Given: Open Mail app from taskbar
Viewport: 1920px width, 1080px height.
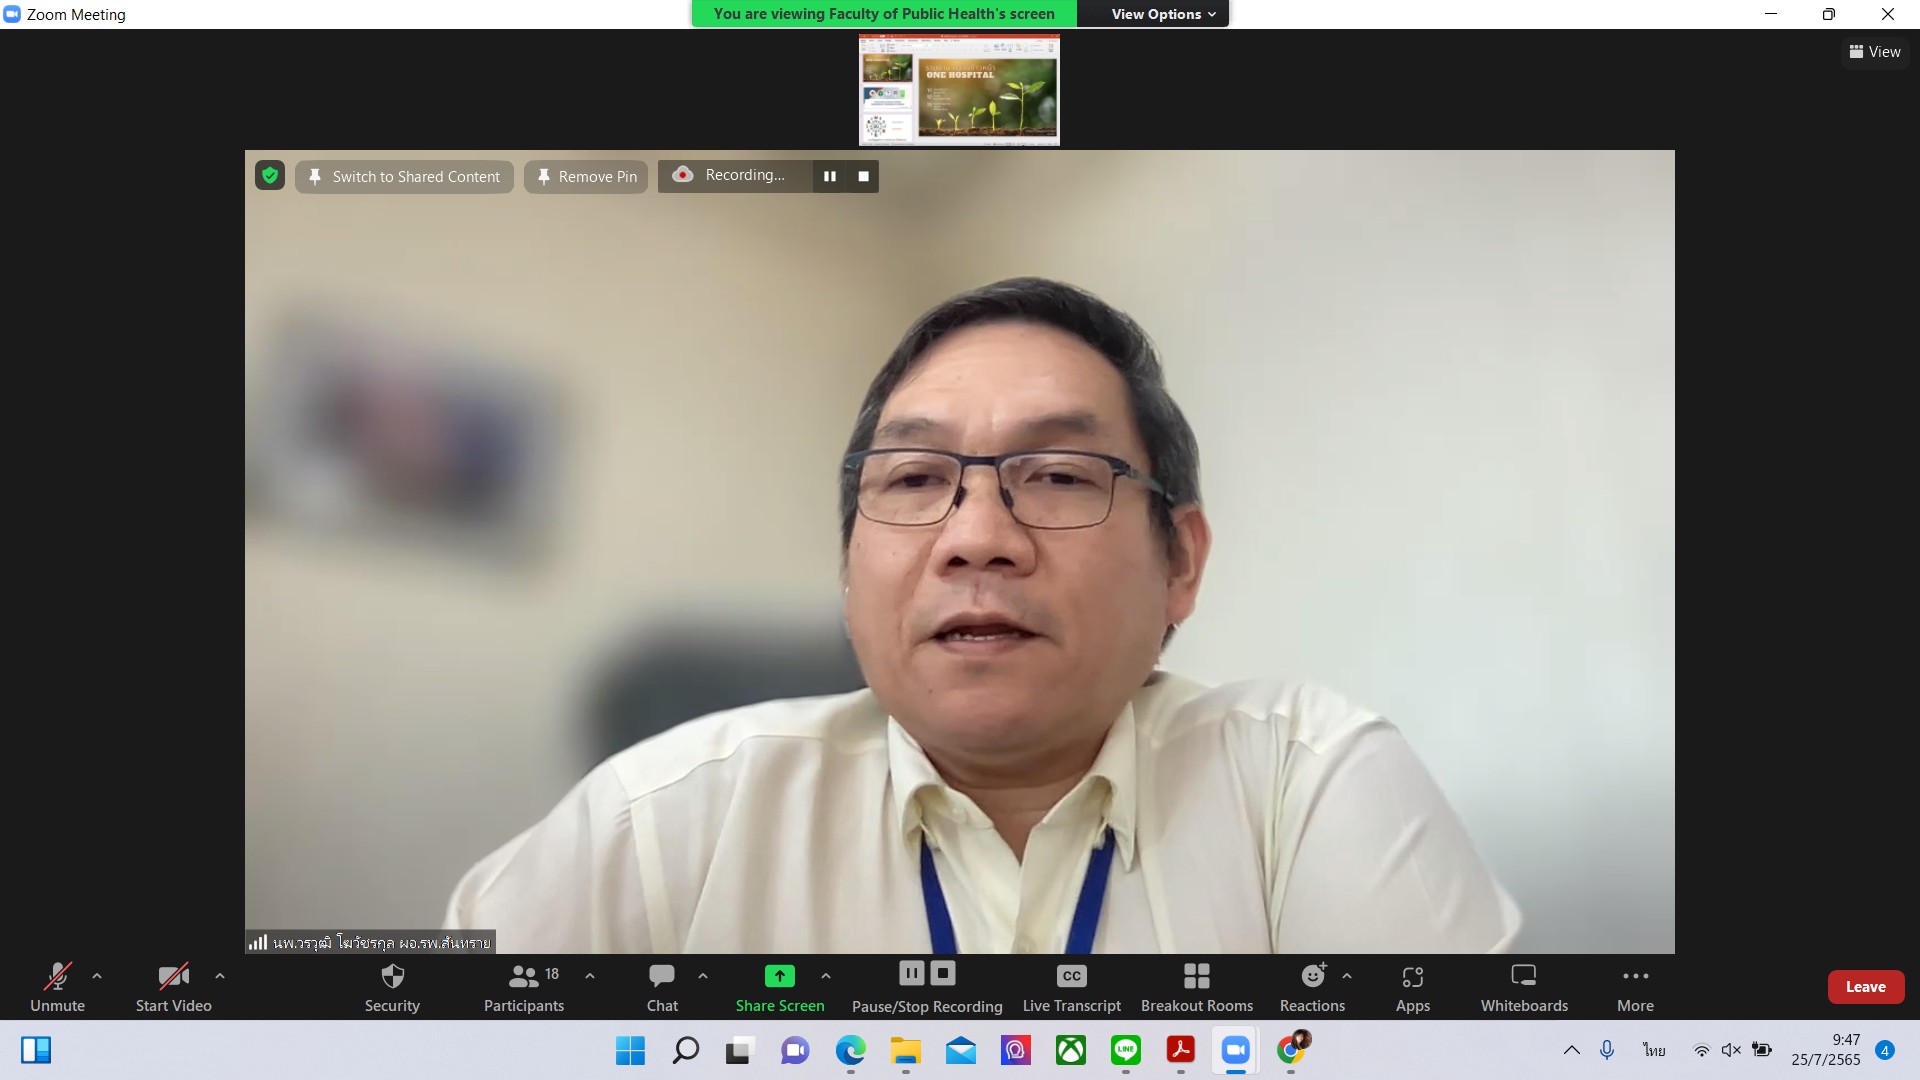Looking at the screenshot, I should point(960,1050).
